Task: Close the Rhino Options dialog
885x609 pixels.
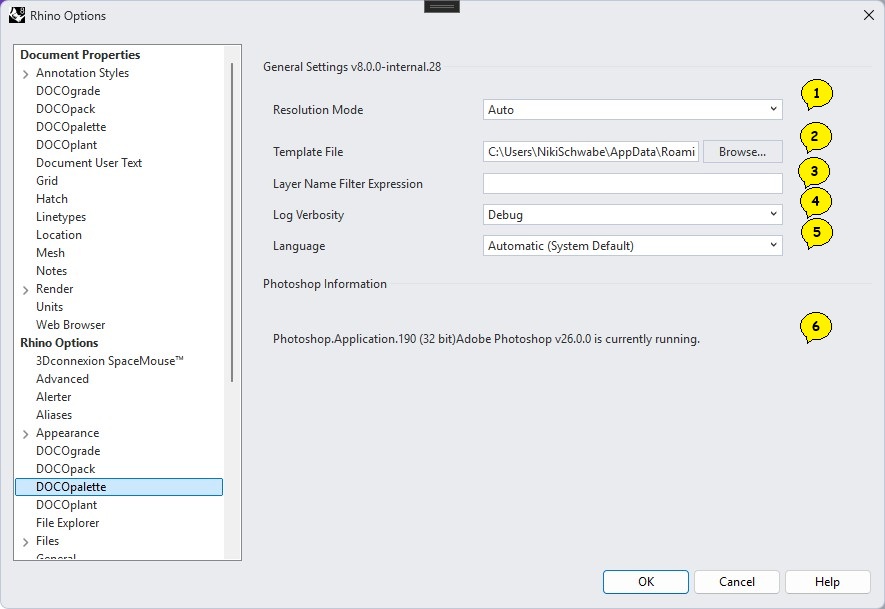Action: [869, 15]
